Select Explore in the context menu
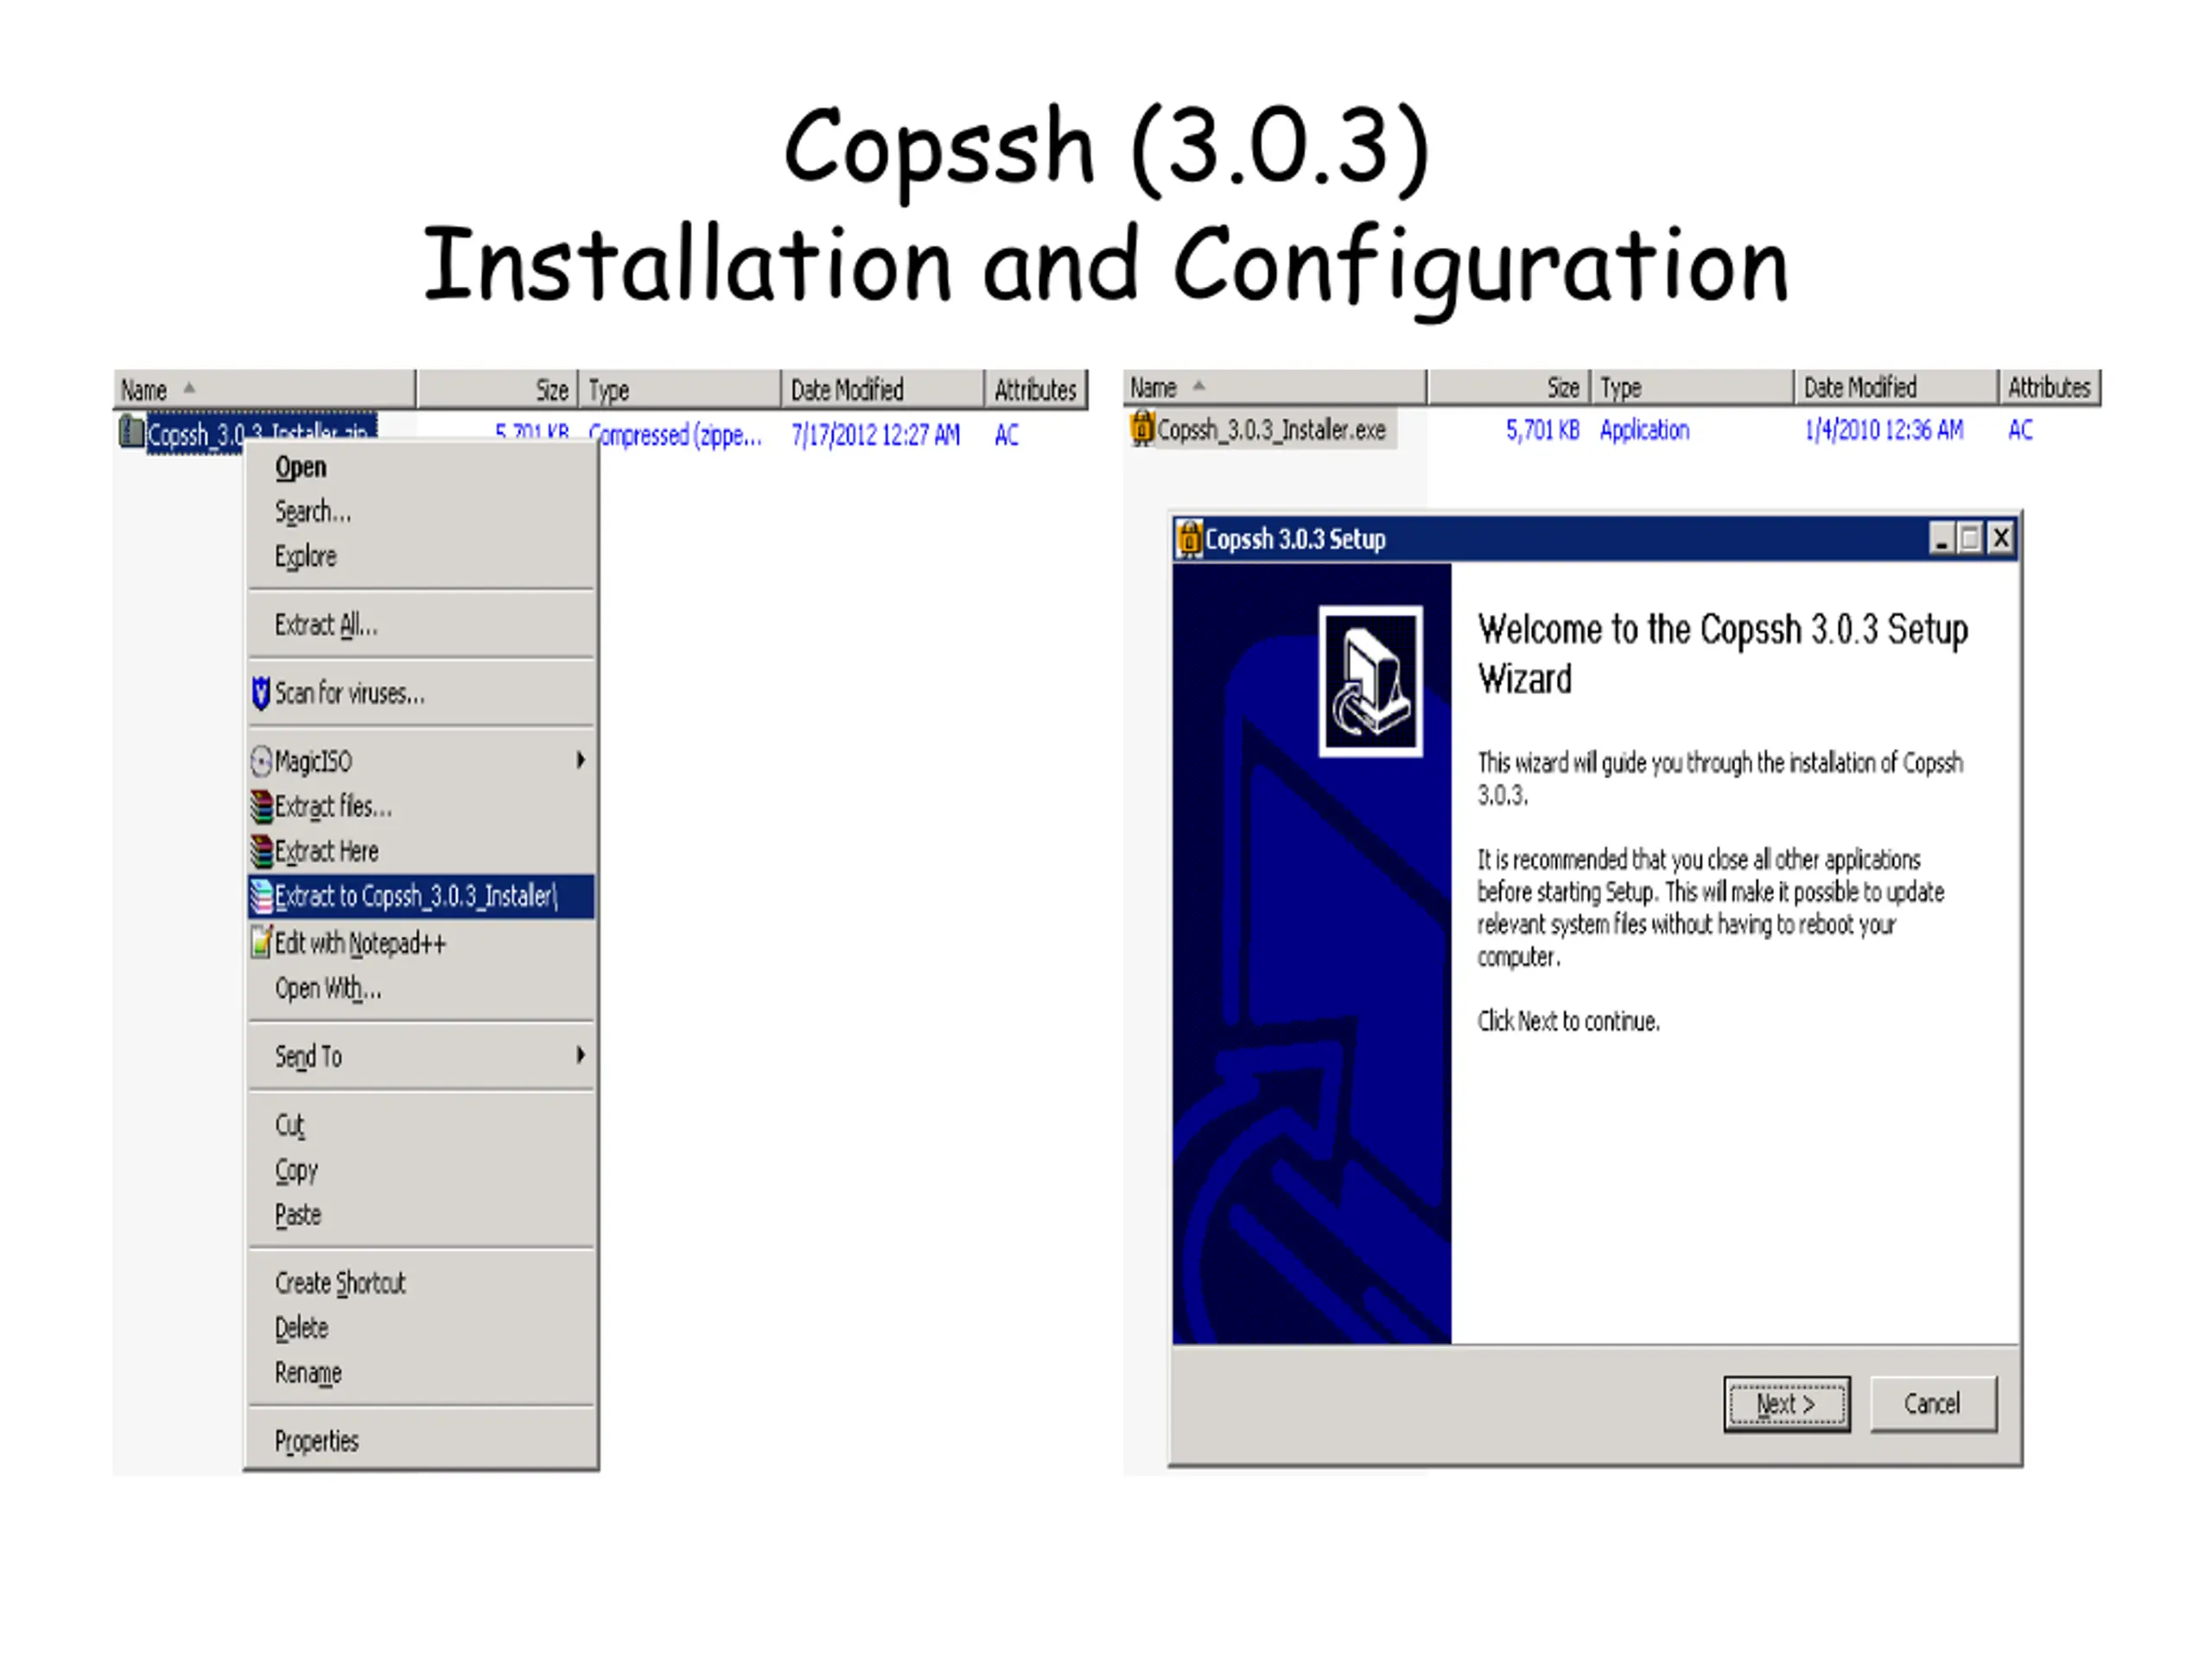The height and width of the screenshot is (1659, 2212). click(x=420, y=557)
